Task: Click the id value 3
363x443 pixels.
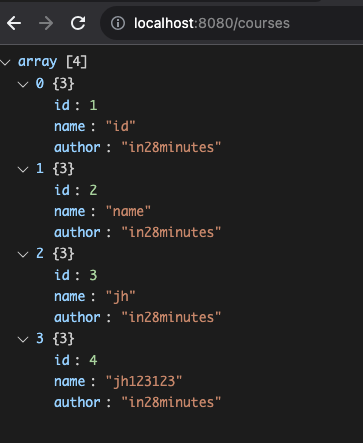Action: (x=93, y=275)
